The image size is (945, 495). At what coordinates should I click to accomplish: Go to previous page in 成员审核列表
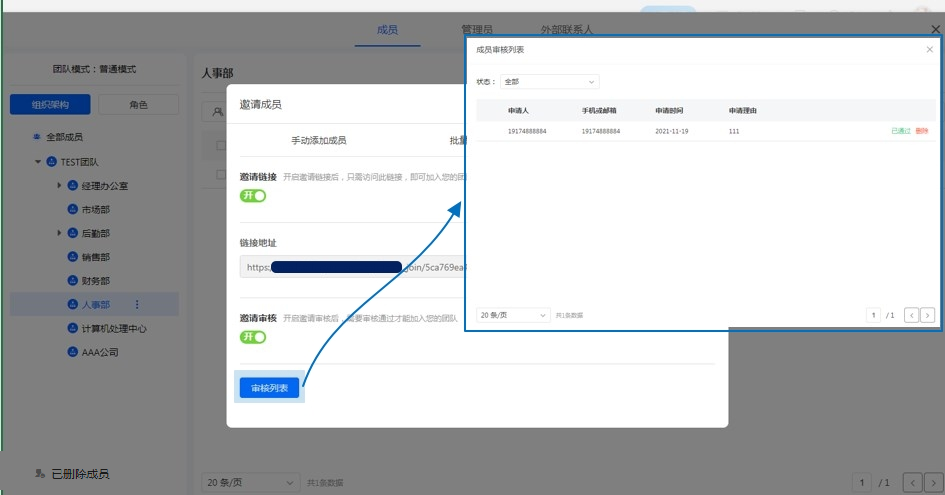(x=911, y=315)
